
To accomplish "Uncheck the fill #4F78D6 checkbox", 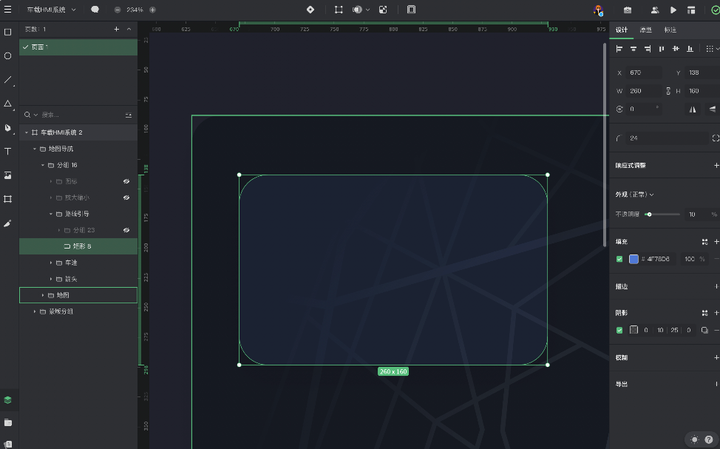I will pos(619,259).
